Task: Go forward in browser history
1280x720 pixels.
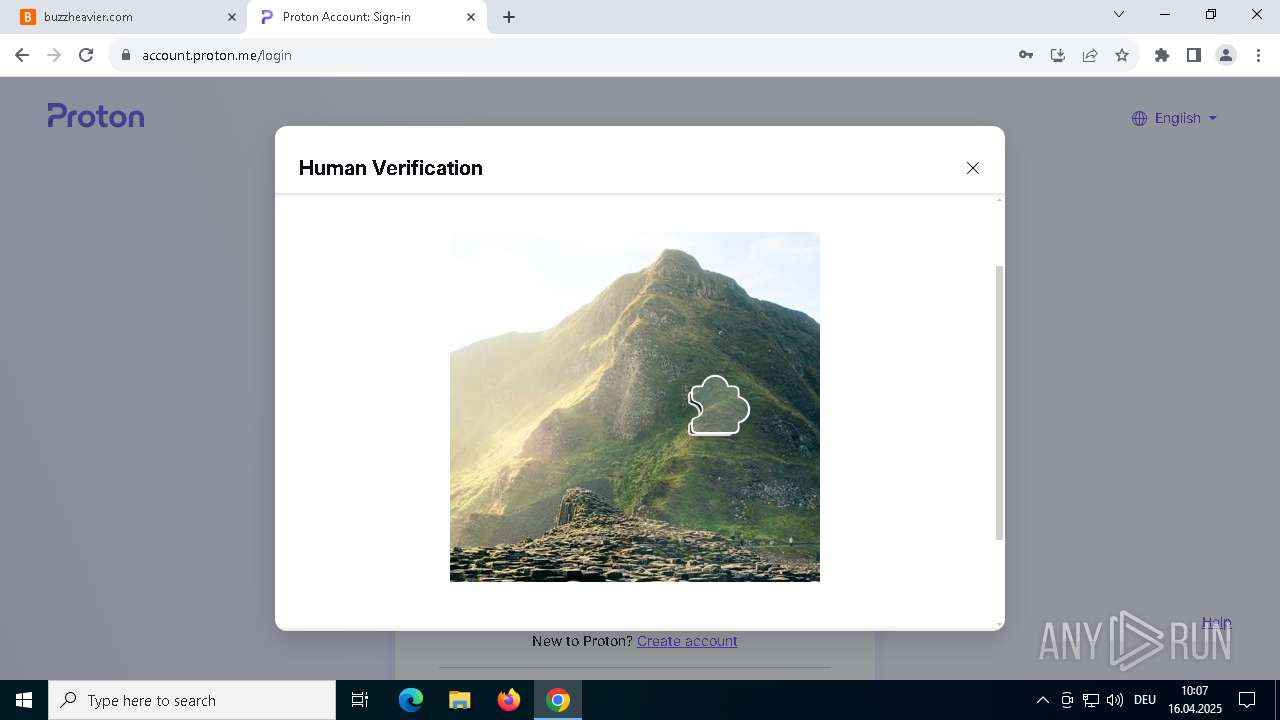Action: pos(54,55)
